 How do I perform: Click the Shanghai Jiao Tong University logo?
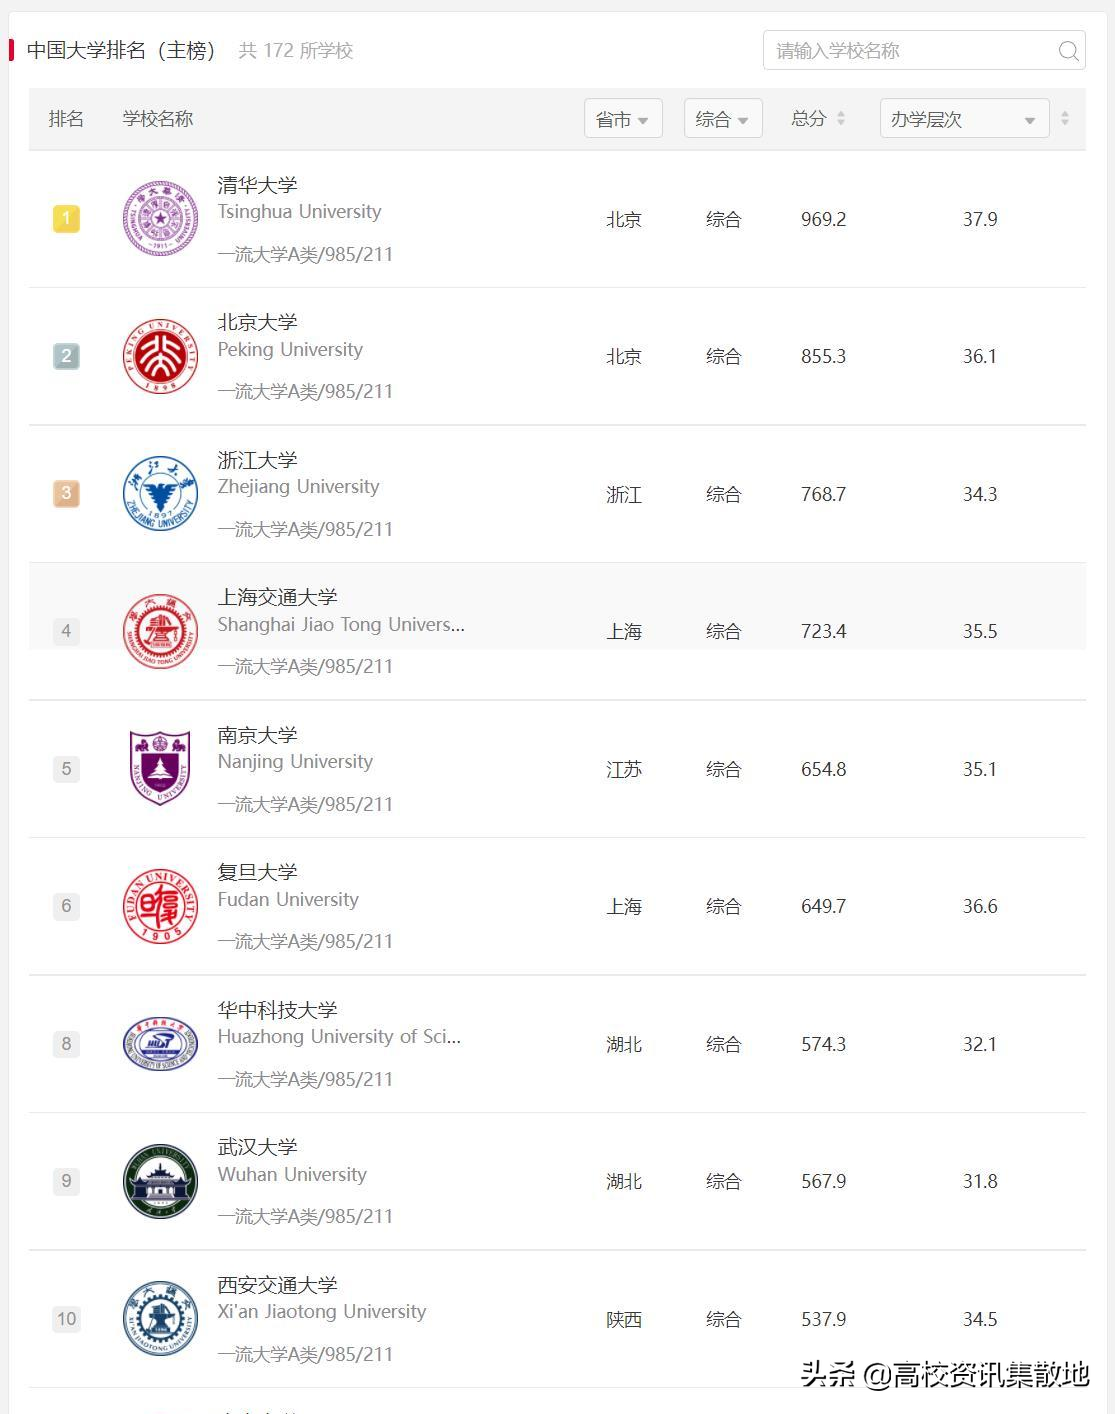pos(160,631)
